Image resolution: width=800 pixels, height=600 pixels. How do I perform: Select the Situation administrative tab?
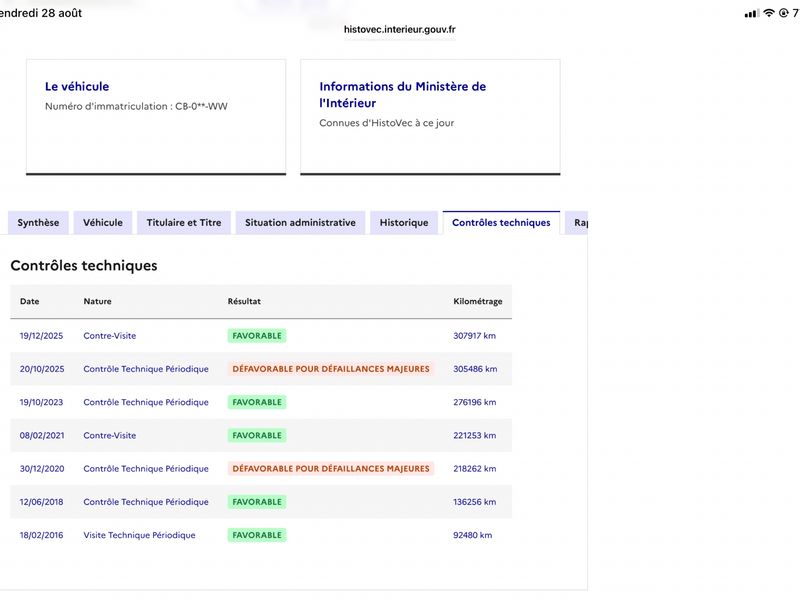coord(300,222)
